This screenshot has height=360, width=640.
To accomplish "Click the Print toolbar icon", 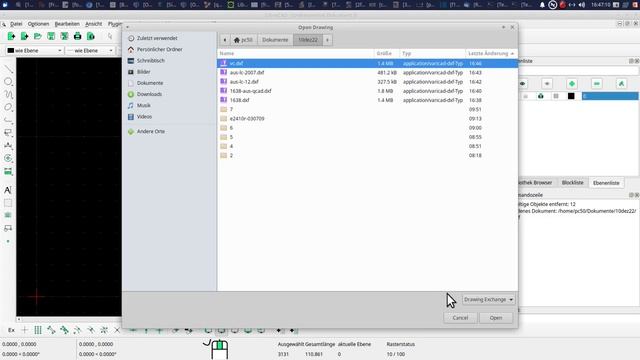I will (78, 36).
